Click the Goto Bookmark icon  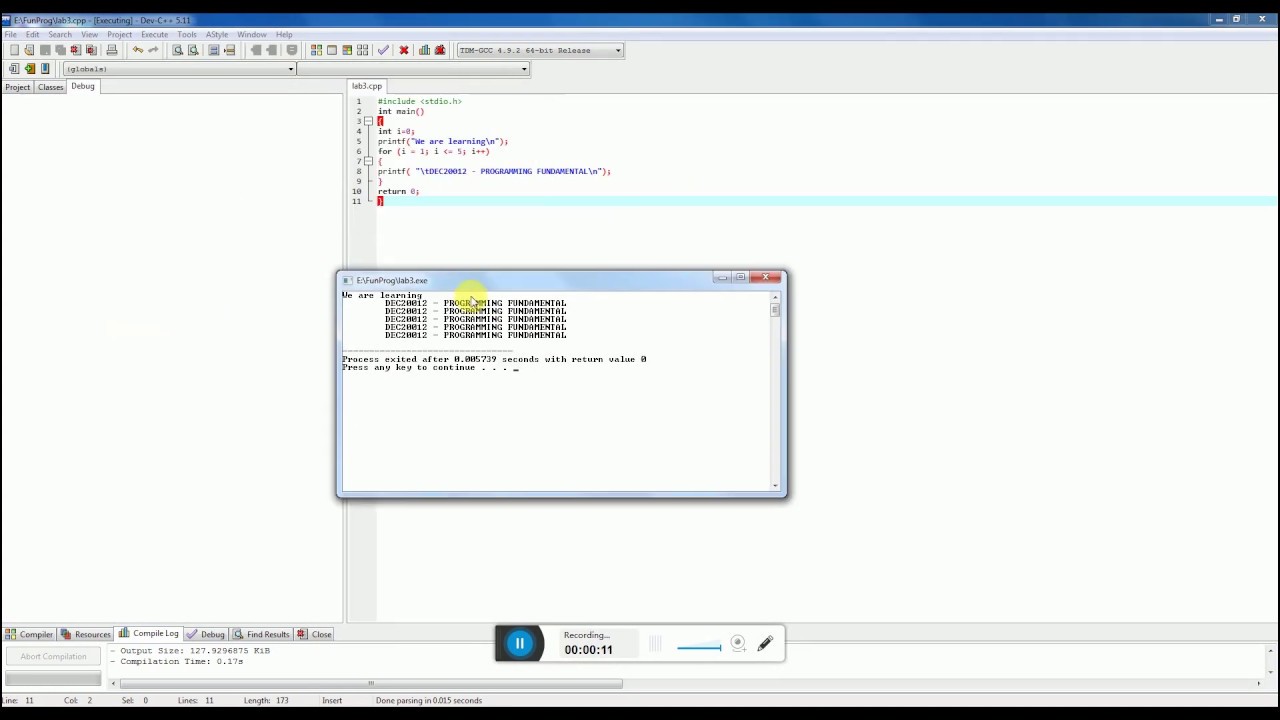coord(45,69)
